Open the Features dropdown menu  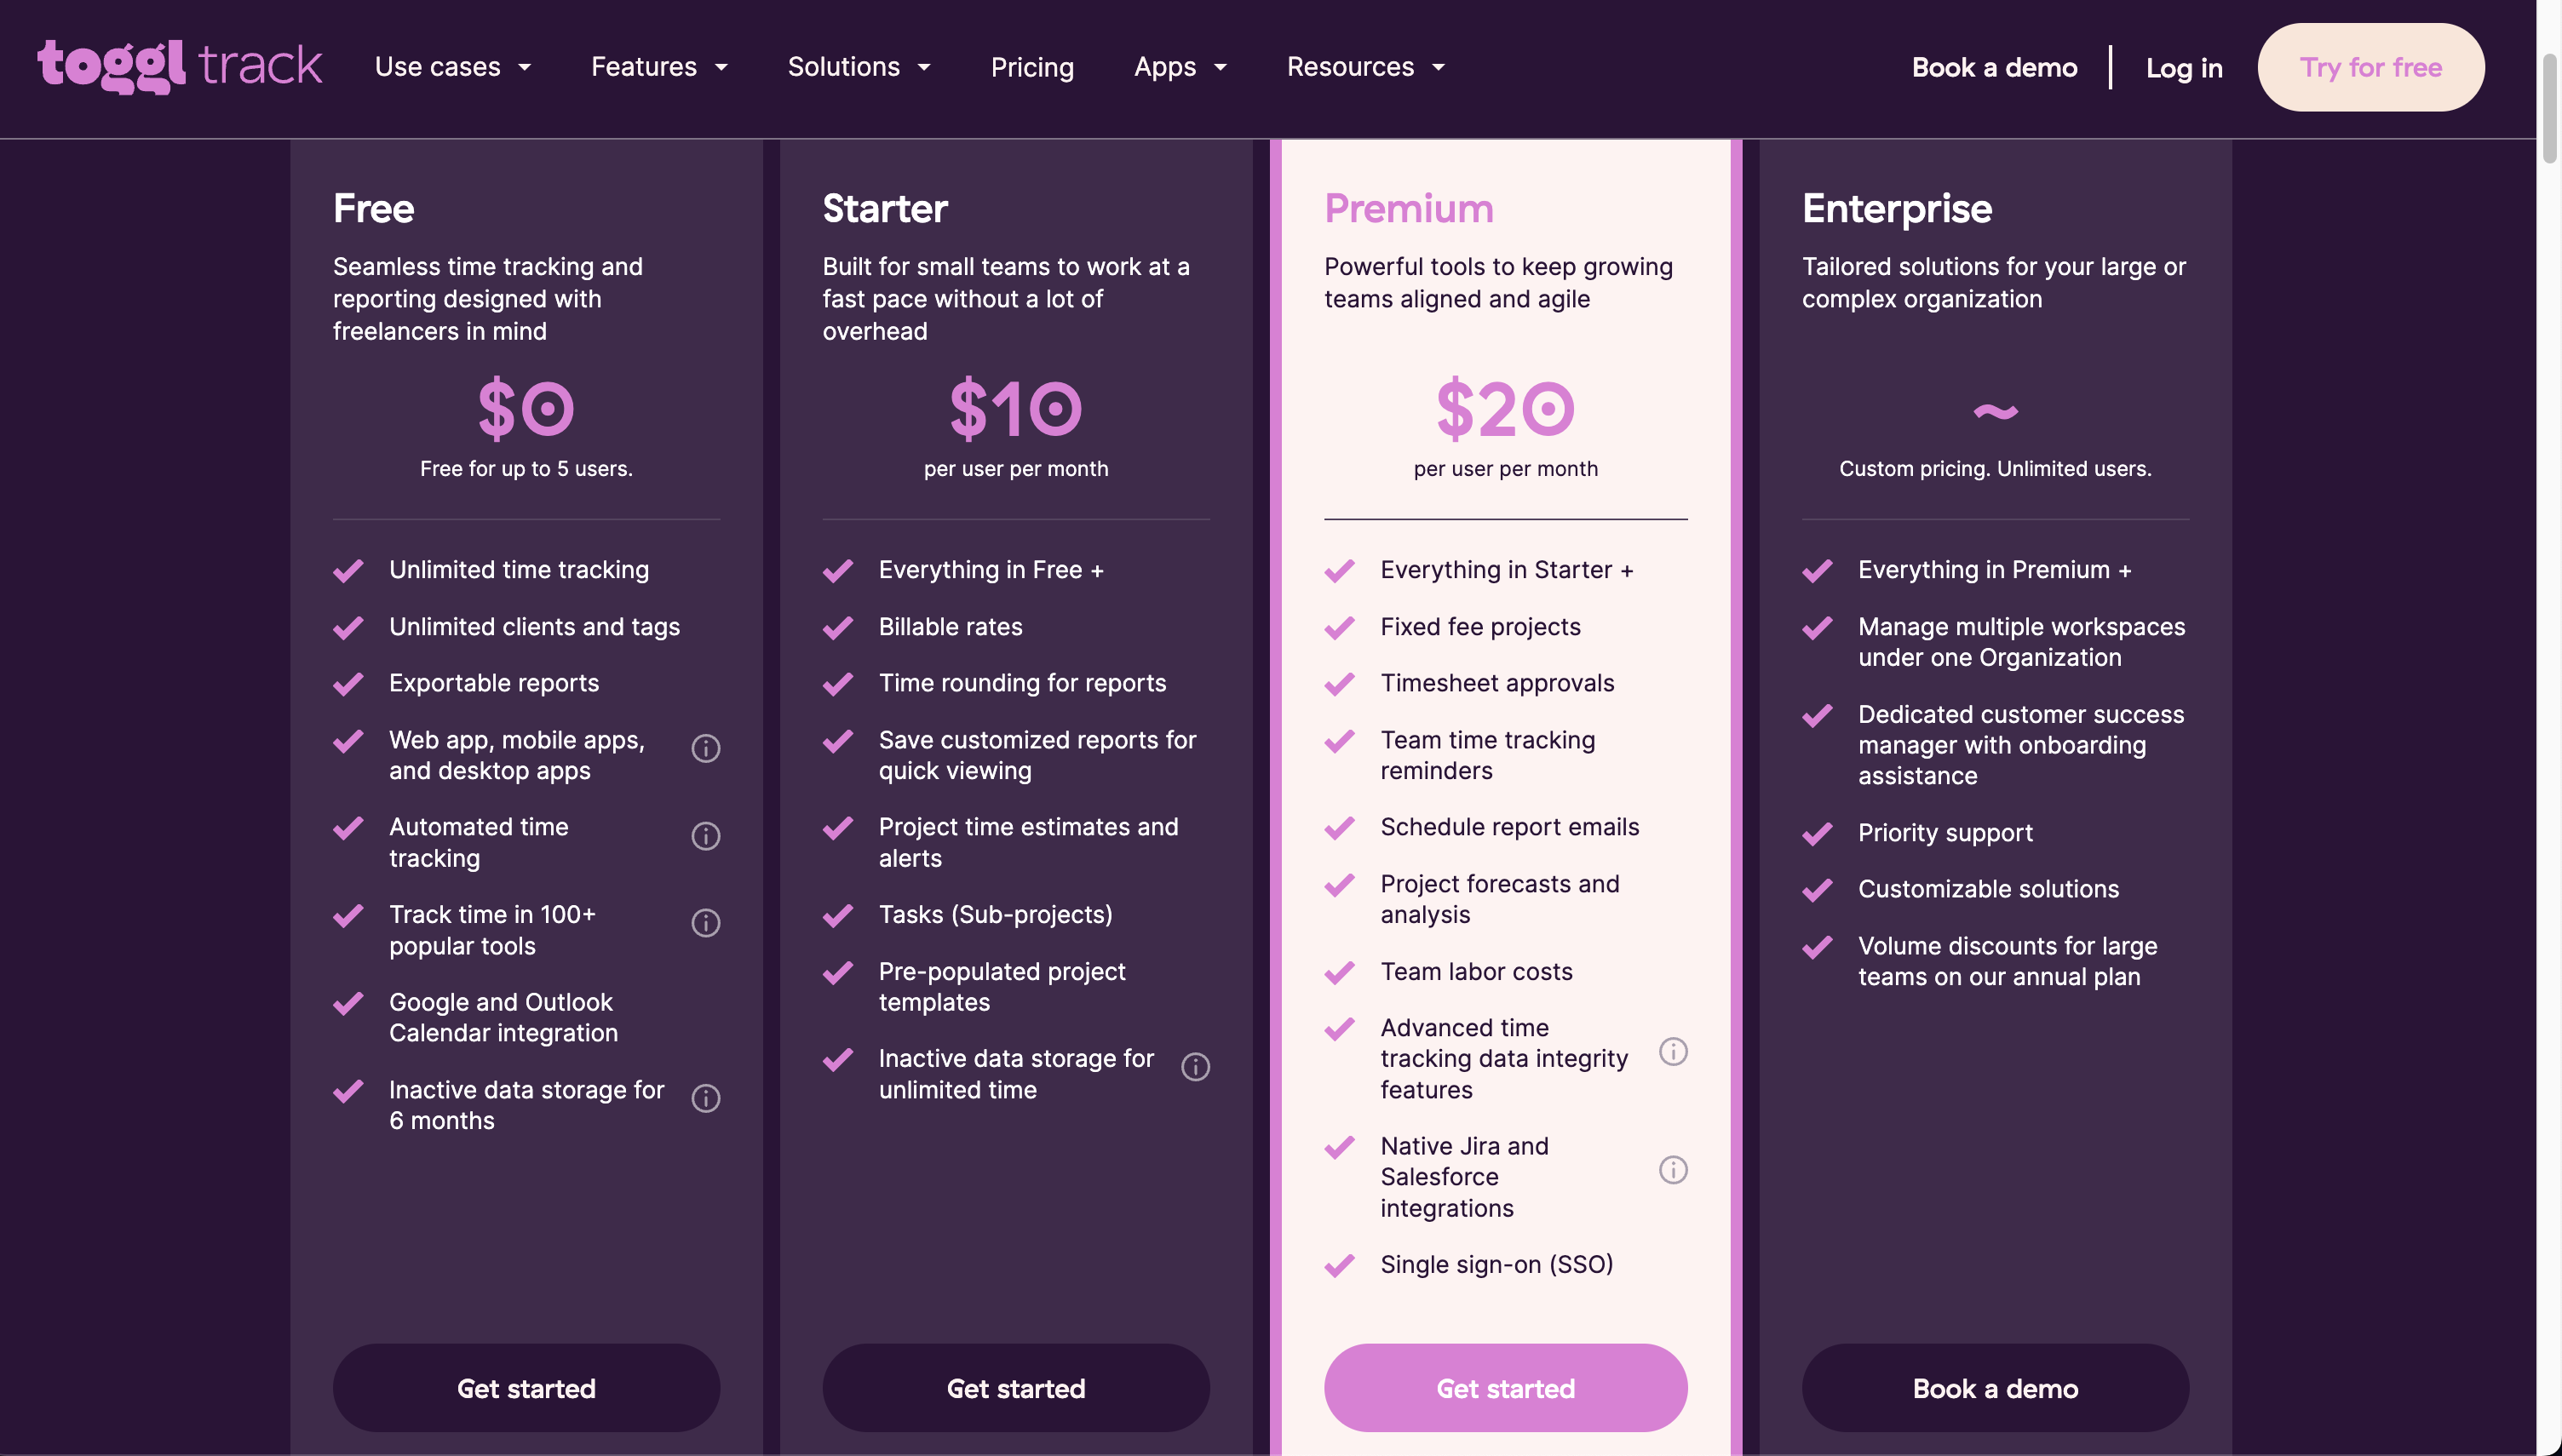click(659, 67)
